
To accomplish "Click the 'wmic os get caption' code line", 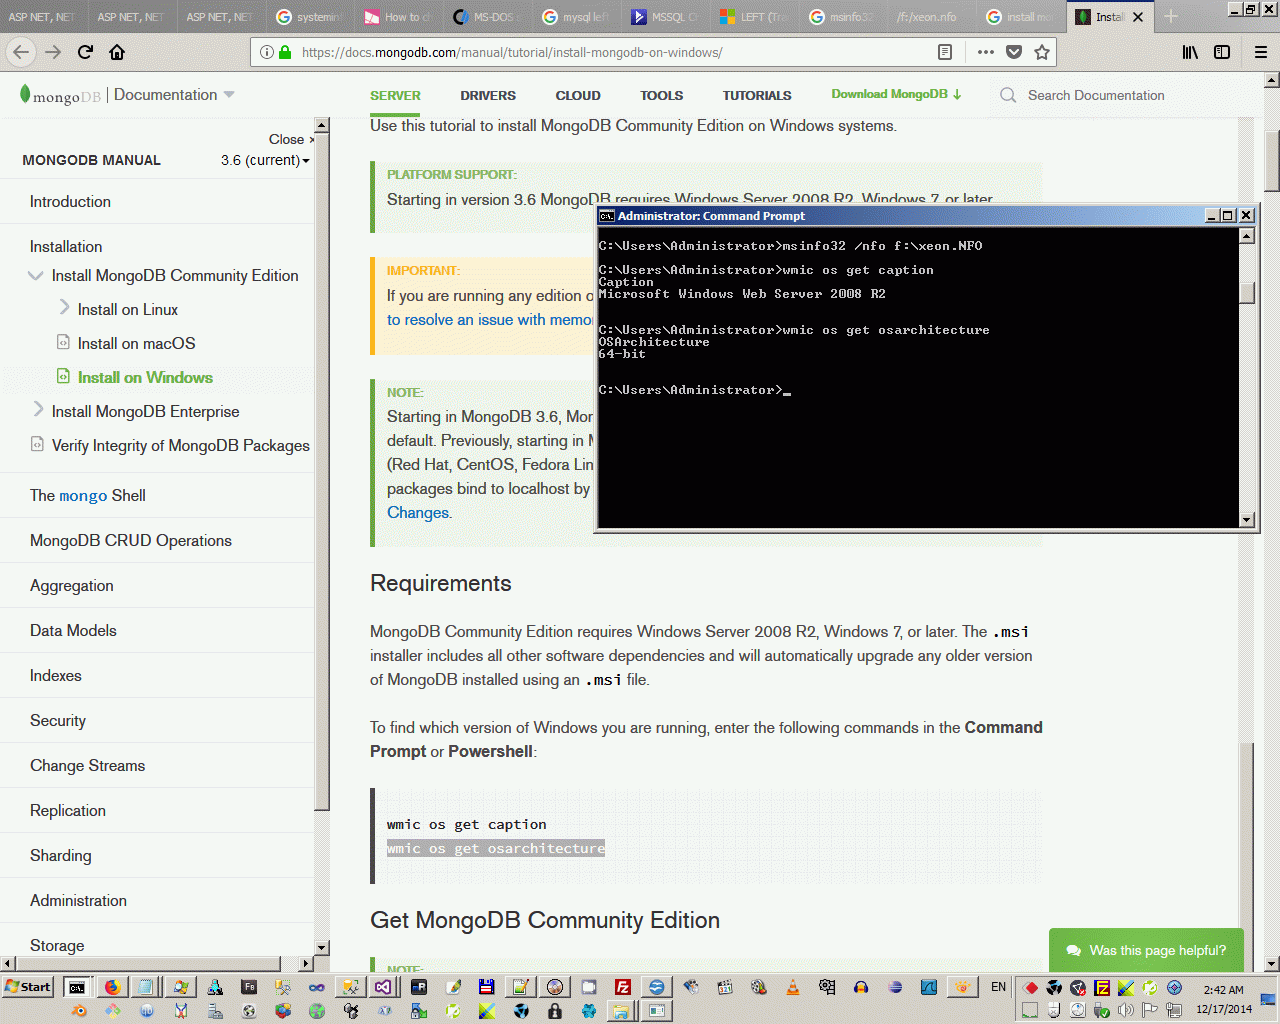I will [467, 824].
